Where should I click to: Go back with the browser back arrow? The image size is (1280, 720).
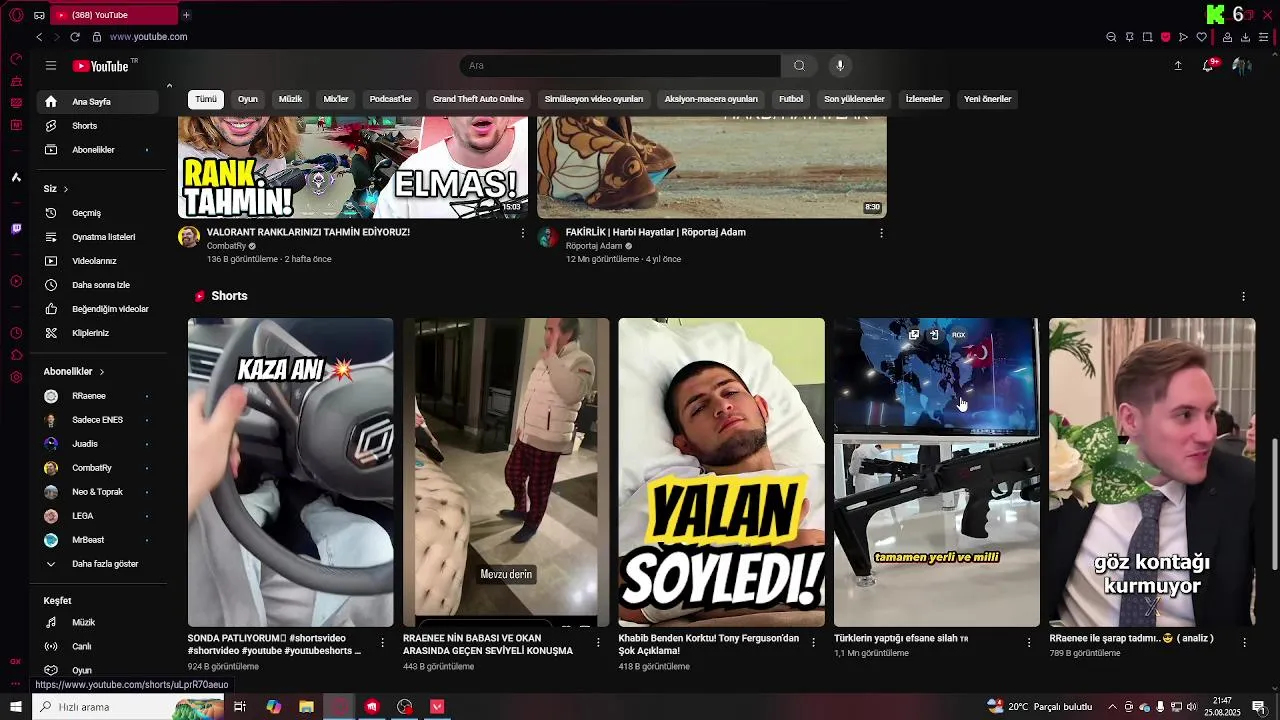[x=39, y=37]
